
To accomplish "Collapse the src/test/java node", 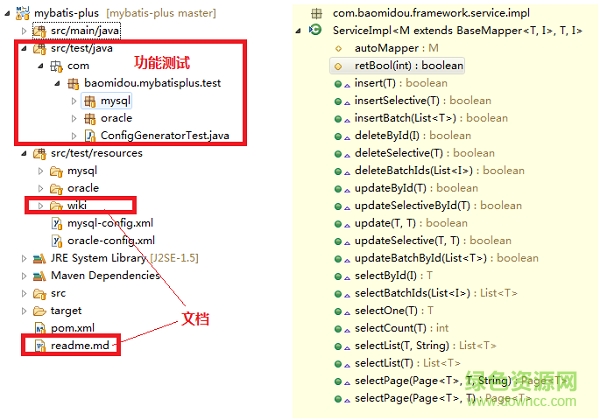I will (x=24, y=49).
